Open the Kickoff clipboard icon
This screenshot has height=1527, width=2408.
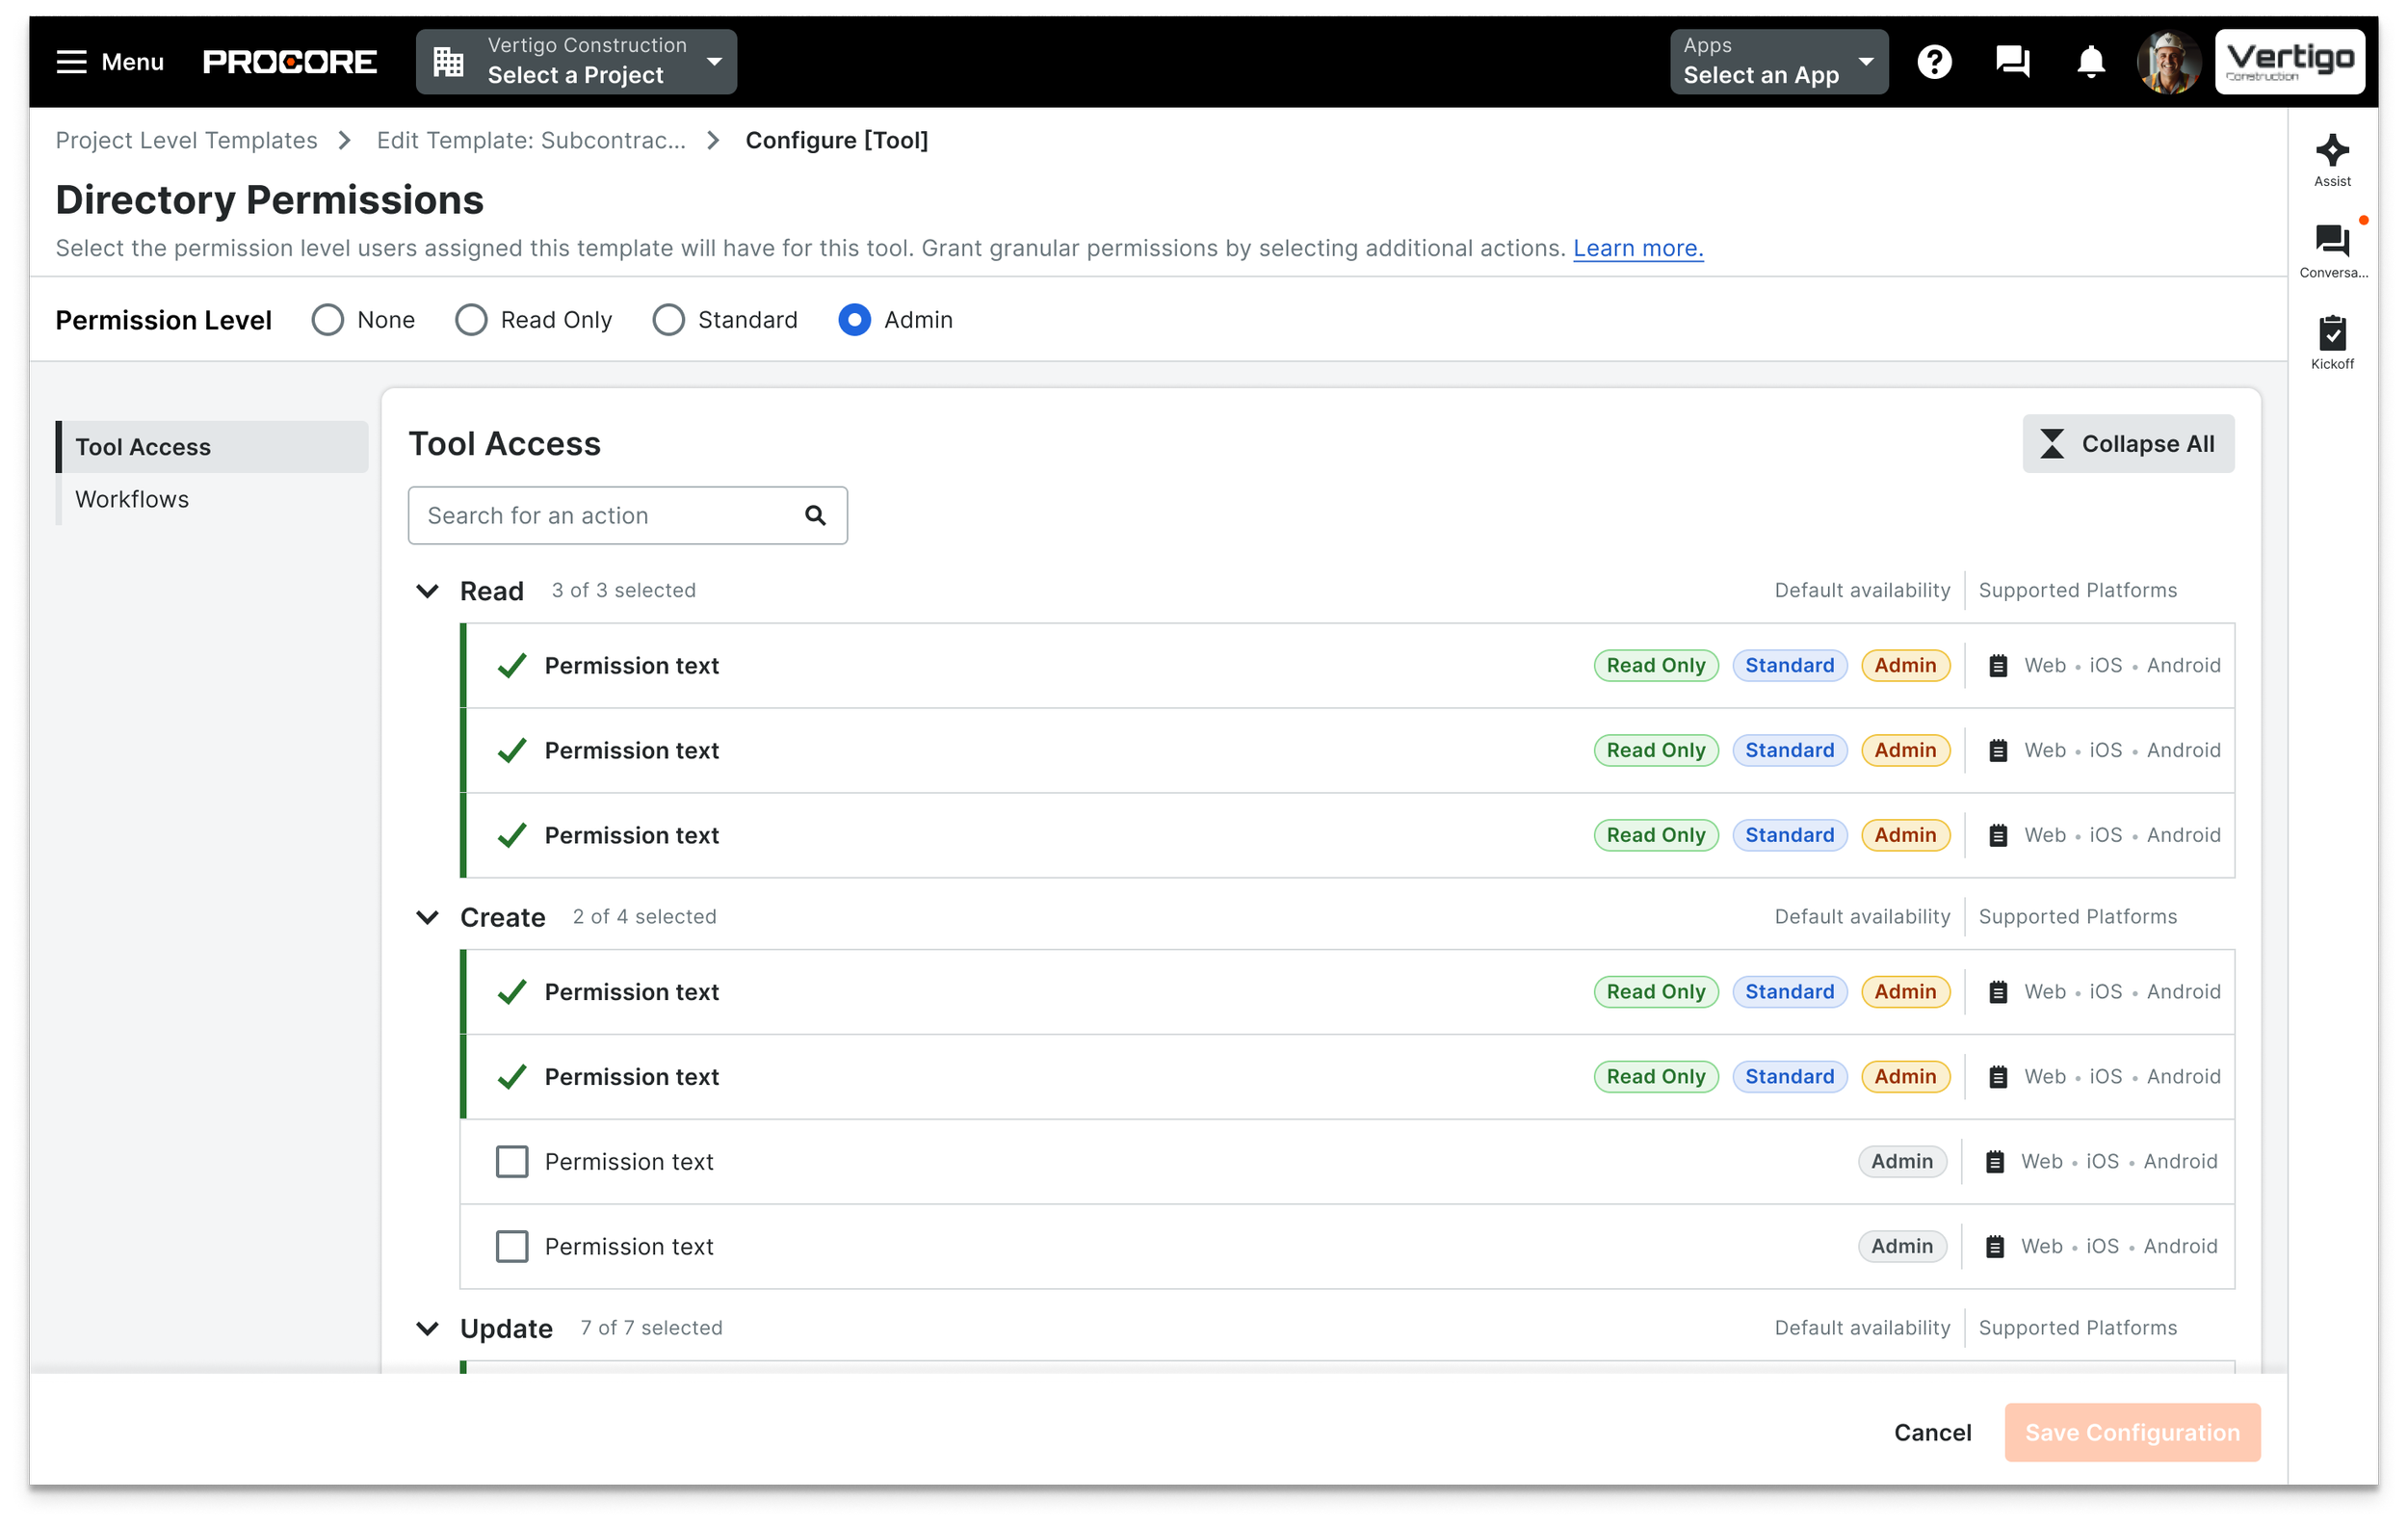pyautogui.click(x=2331, y=334)
